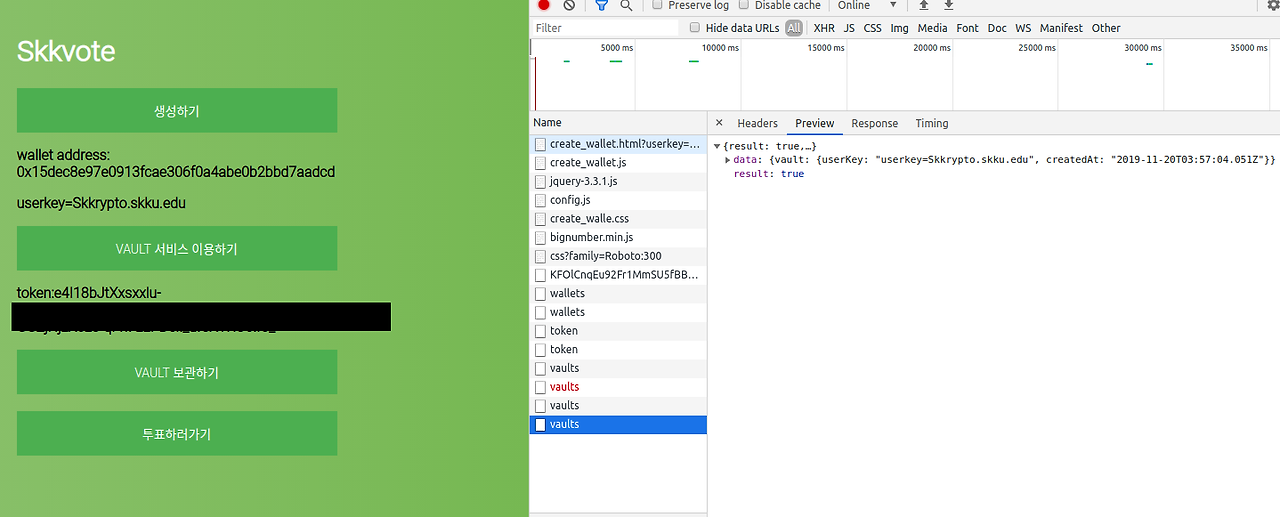Screen dimensions: 1280x517
Task: Toggle the blue filter funnel icon
Action: pos(601,5)
